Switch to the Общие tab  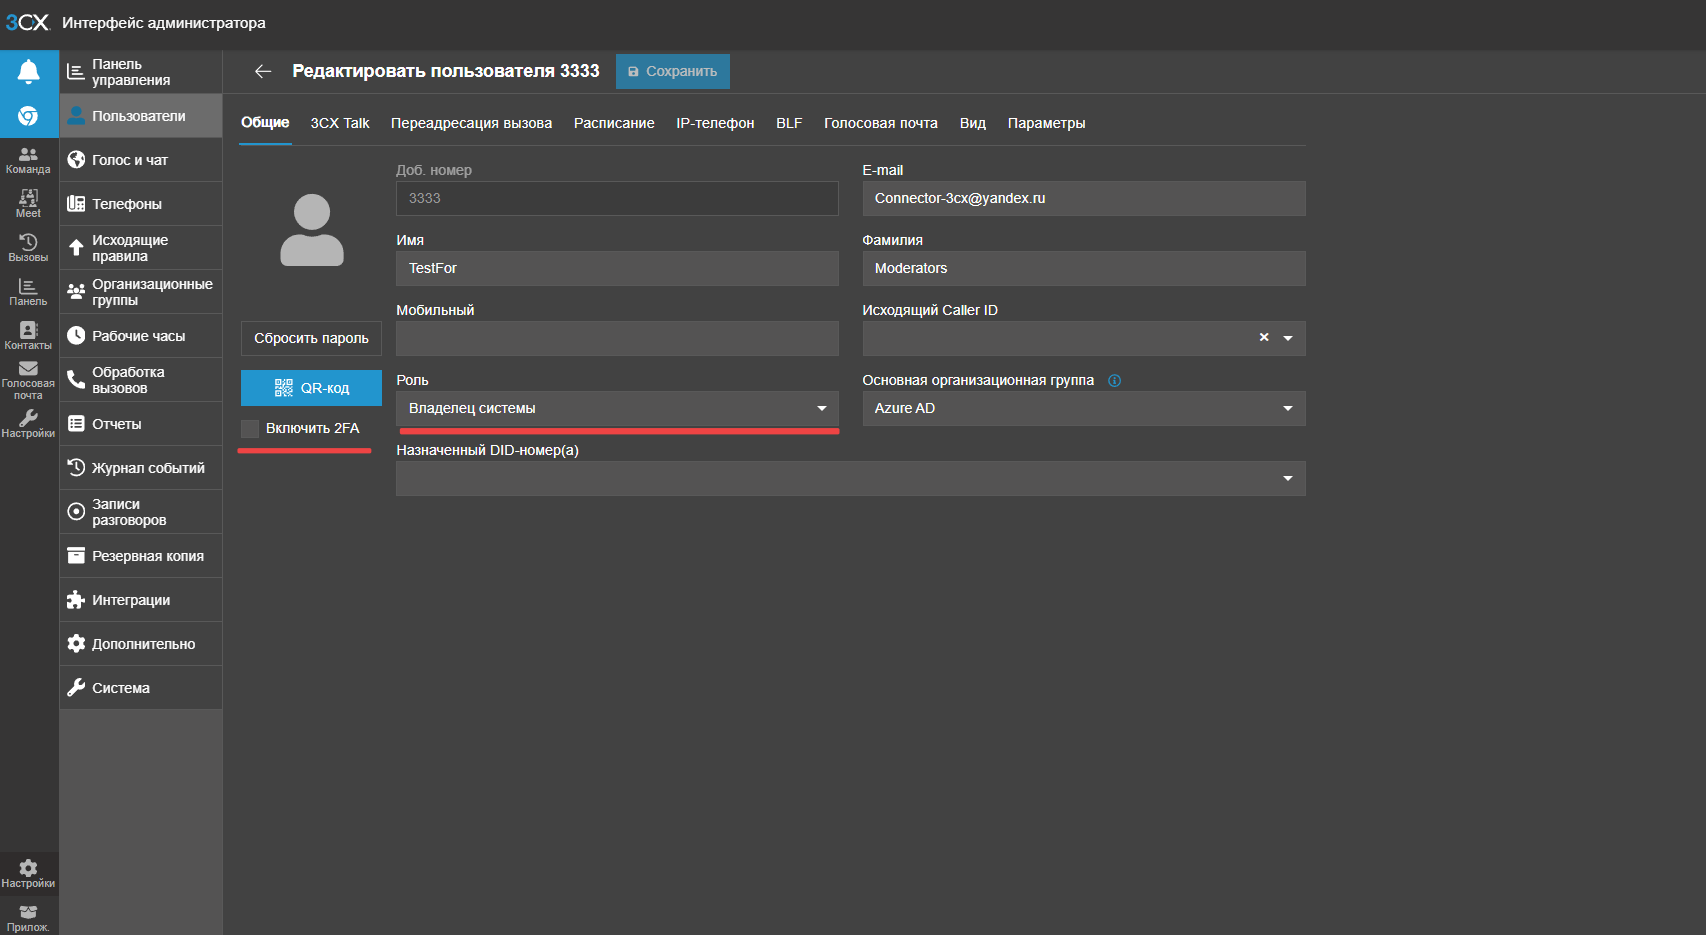(x=265, y=122)
